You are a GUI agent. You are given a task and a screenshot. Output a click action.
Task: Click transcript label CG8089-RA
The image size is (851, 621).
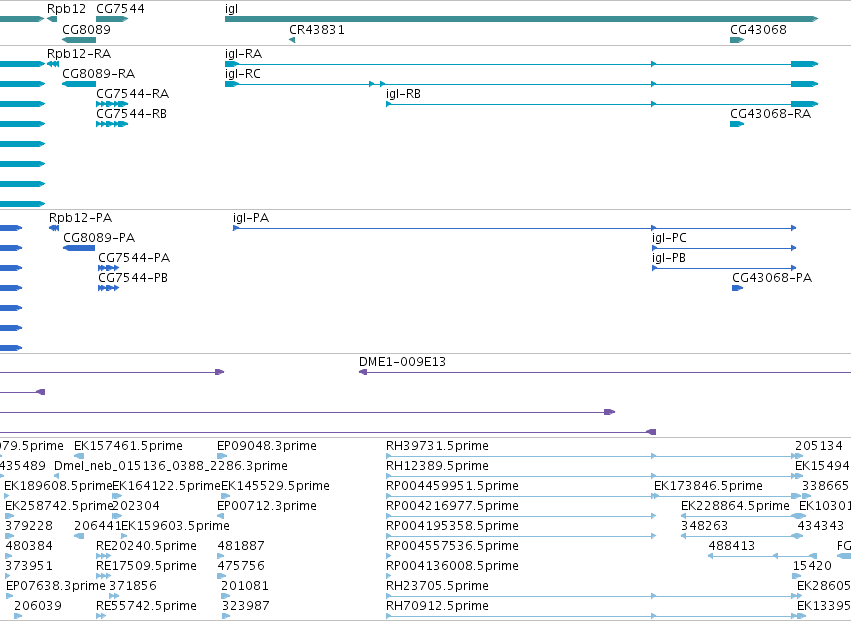tap(99, 73)
